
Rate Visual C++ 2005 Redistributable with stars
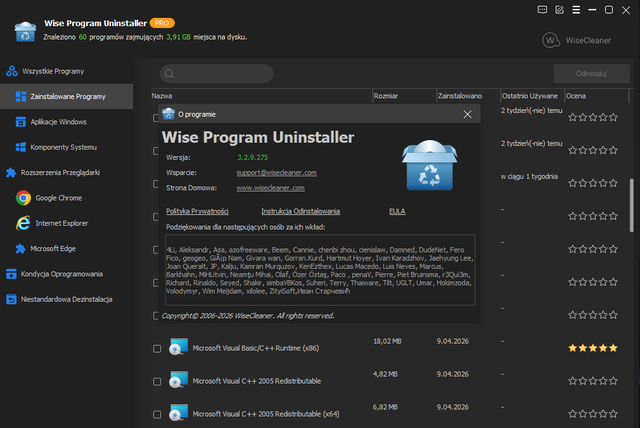pos(593,381)
